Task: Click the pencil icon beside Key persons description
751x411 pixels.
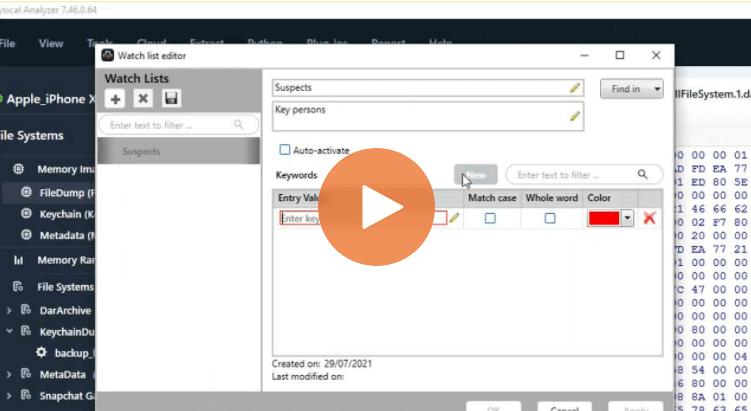Action: click(575, 116)
